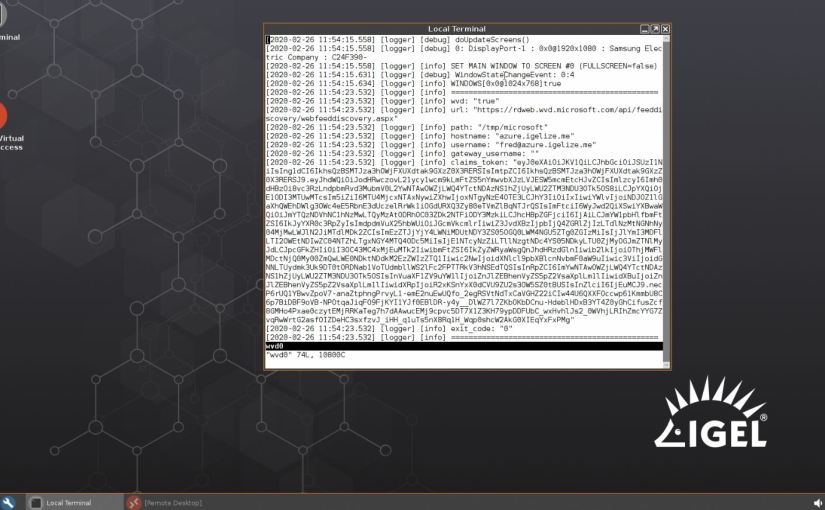Image resolution: width=825 pixels, height=510 pixels.
Task: Maximize the Local Terminal window
Action: pos(655,29)
